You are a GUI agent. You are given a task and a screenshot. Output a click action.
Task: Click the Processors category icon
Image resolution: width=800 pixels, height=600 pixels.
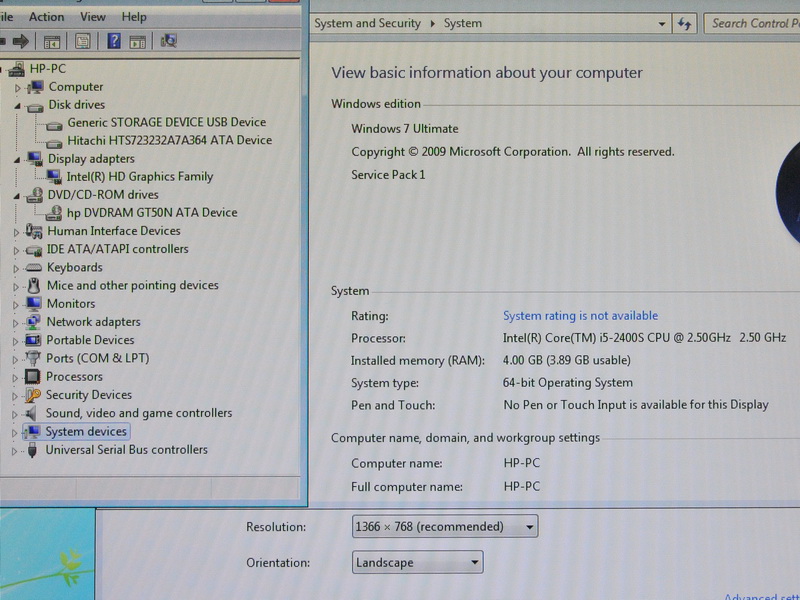[x=32, y=377]
